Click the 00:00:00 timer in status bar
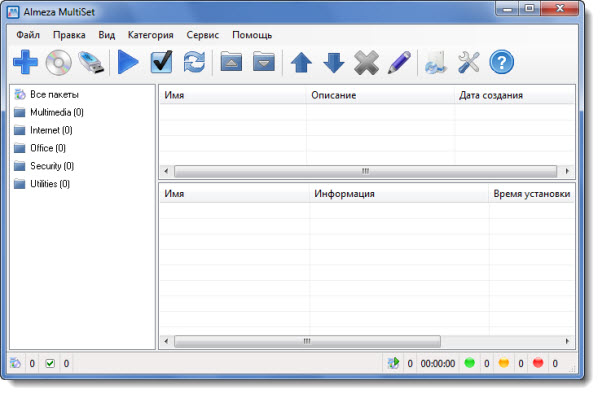Viewport: 600px width, 395px height. (x=438, y=363)
